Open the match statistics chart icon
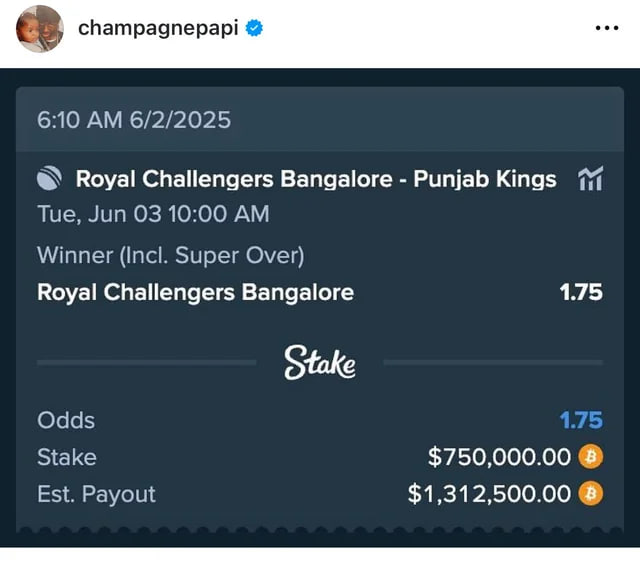 pos(590,179)
